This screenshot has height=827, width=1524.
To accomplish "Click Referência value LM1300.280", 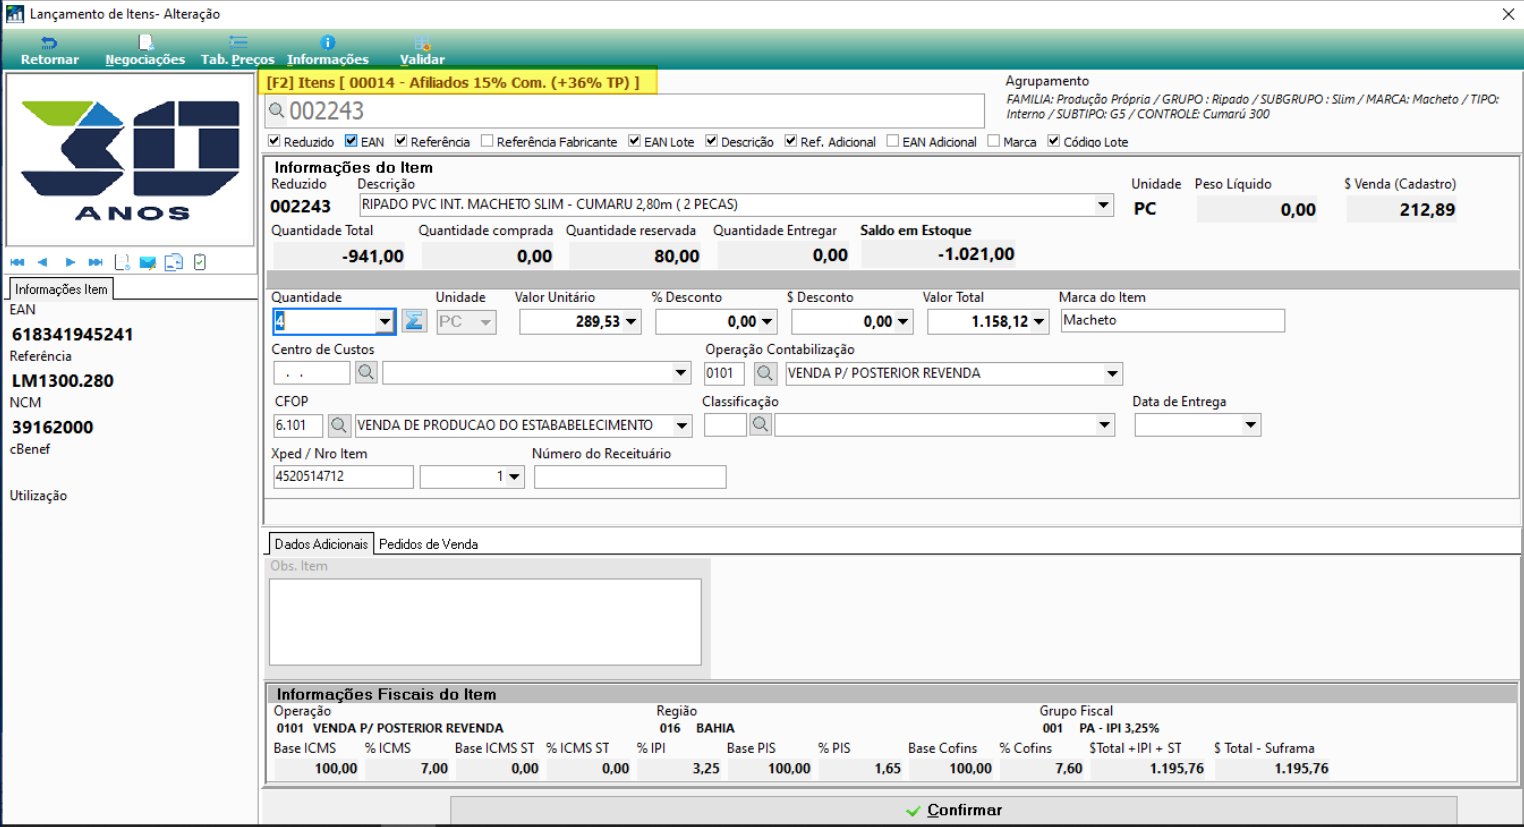I will point(63,381).
